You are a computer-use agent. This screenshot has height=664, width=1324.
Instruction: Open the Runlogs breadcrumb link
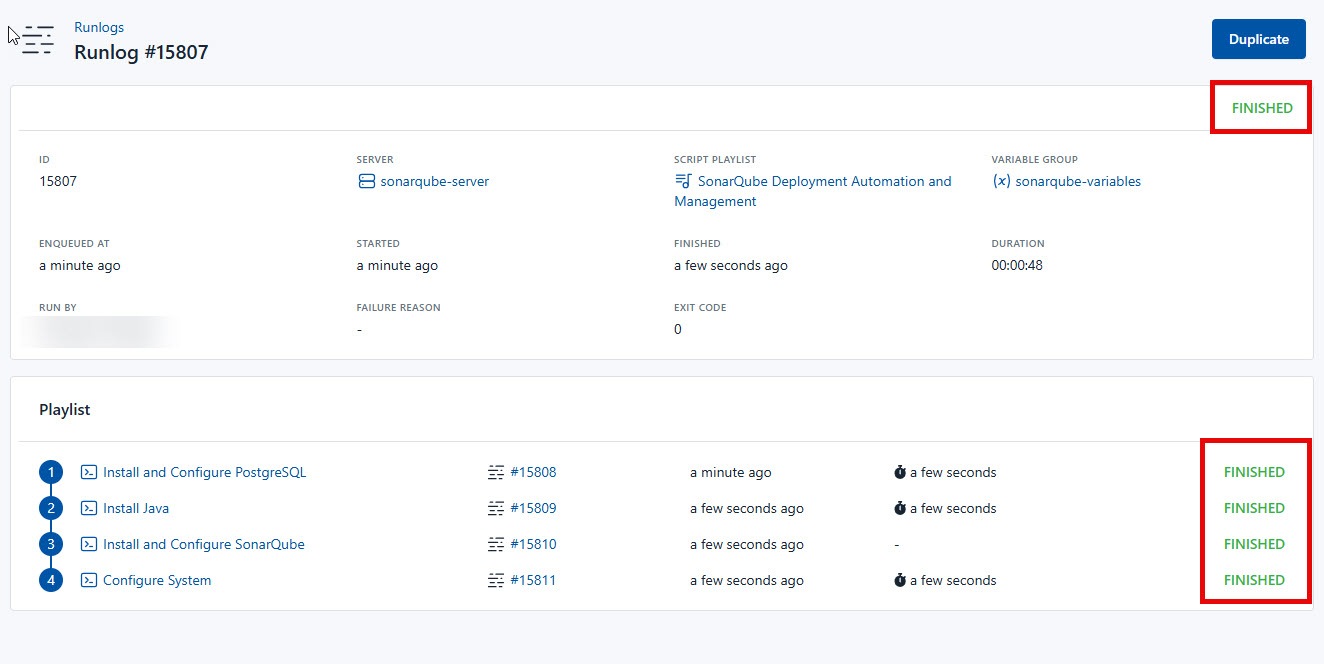(99, 27)
